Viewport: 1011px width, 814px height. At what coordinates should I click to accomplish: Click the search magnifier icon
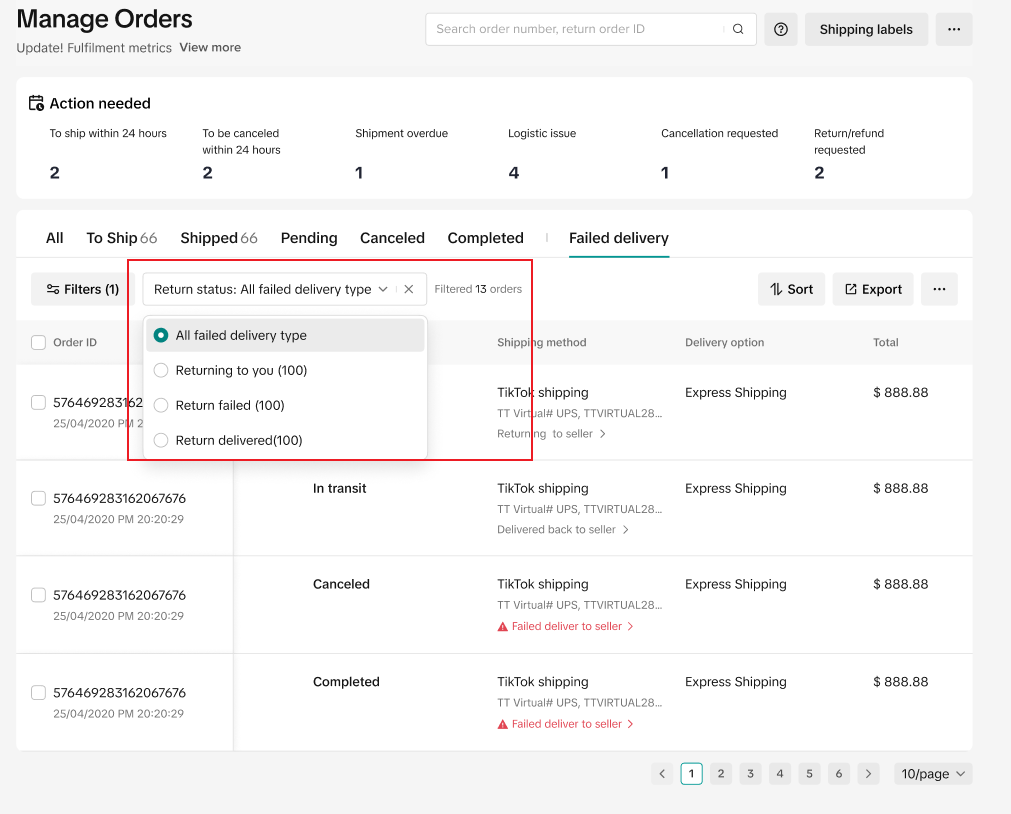tap(738, 29)
